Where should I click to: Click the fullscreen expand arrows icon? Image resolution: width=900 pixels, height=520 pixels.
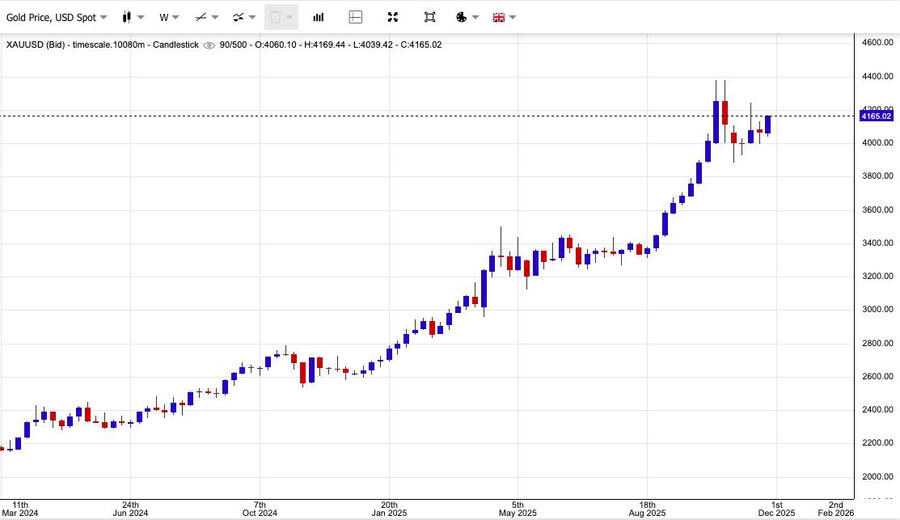pyautogui.click(x=393, y=17)
